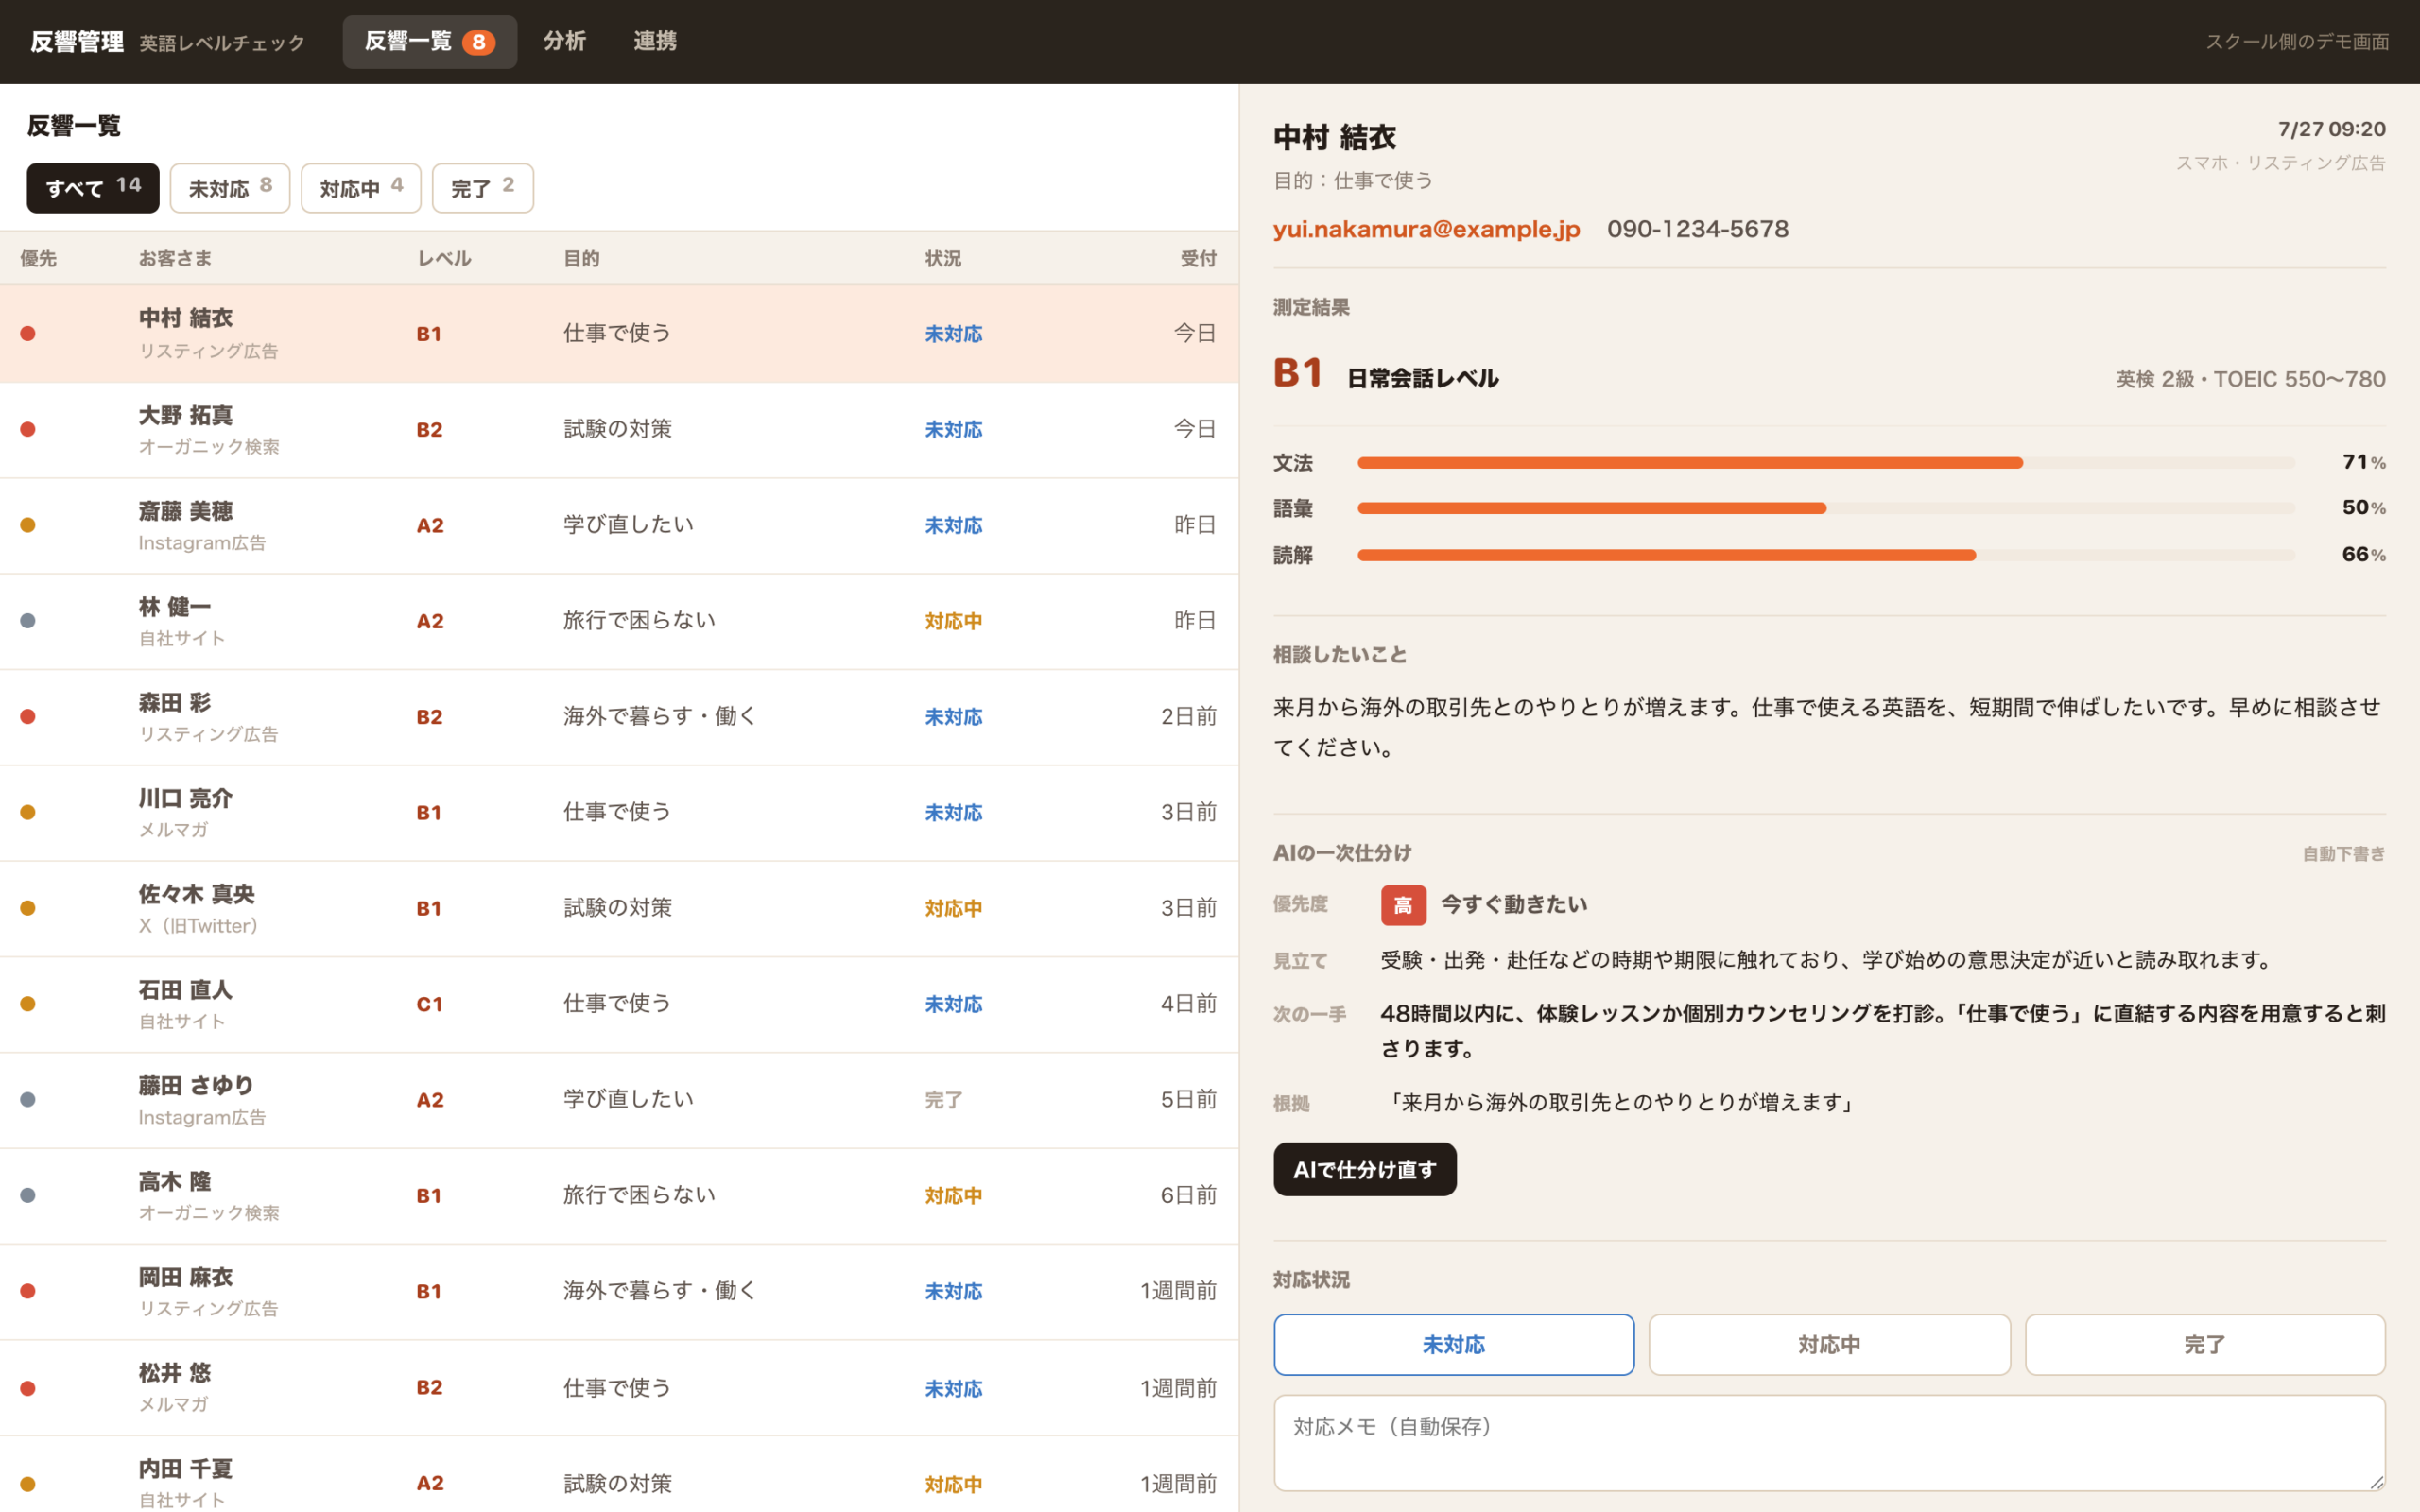Screen dimensions: 2420x1512
Task: Click the AIで仕分け直す button
Action: [x=1364, y=1169]
